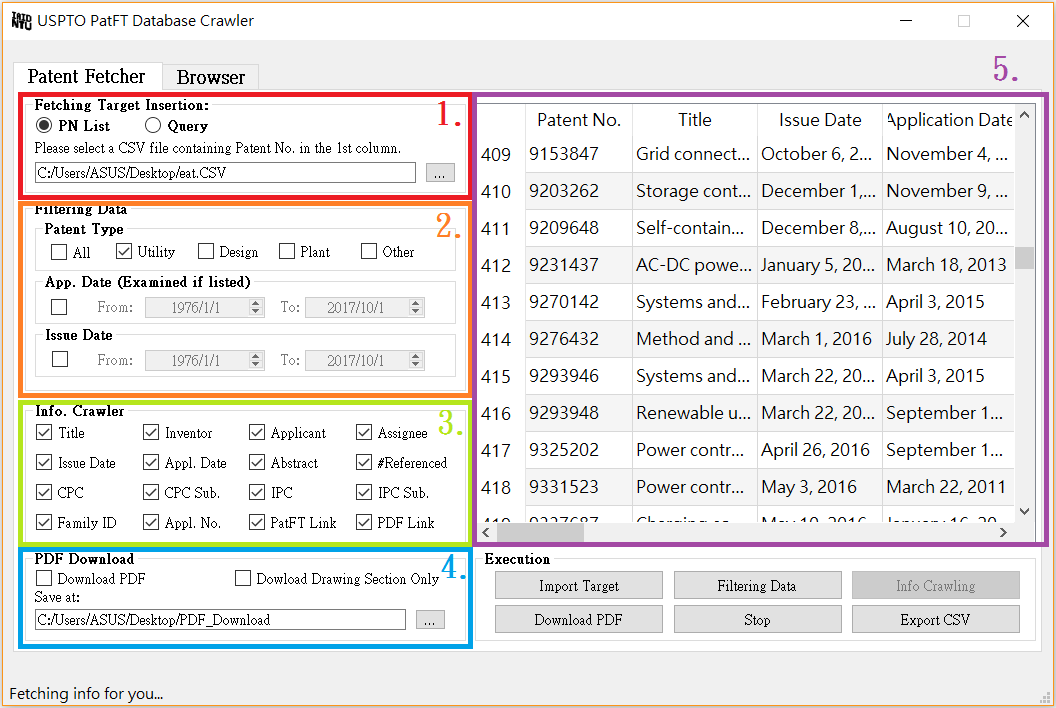Click the Export CSV button
This screenshot has height=708, width=1056.
pos(935,619)
